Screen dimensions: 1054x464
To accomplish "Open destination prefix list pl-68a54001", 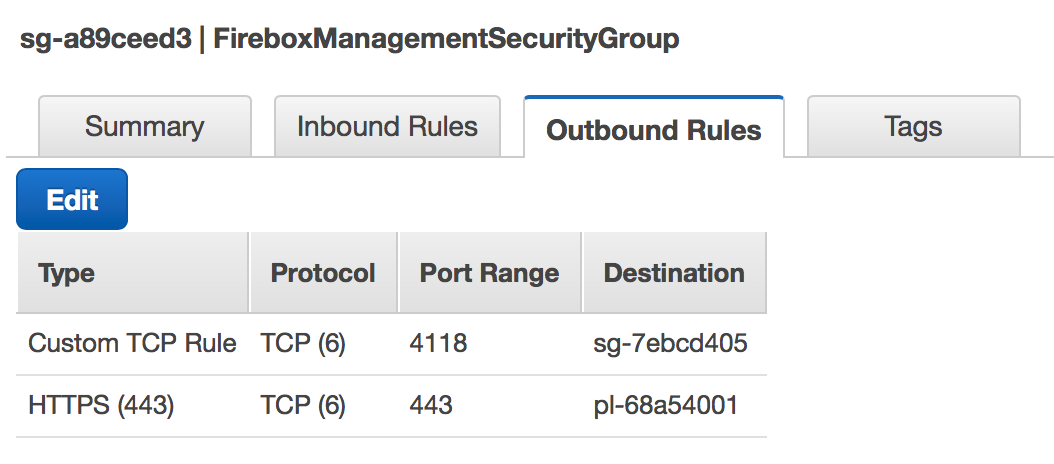I will 665,406.
